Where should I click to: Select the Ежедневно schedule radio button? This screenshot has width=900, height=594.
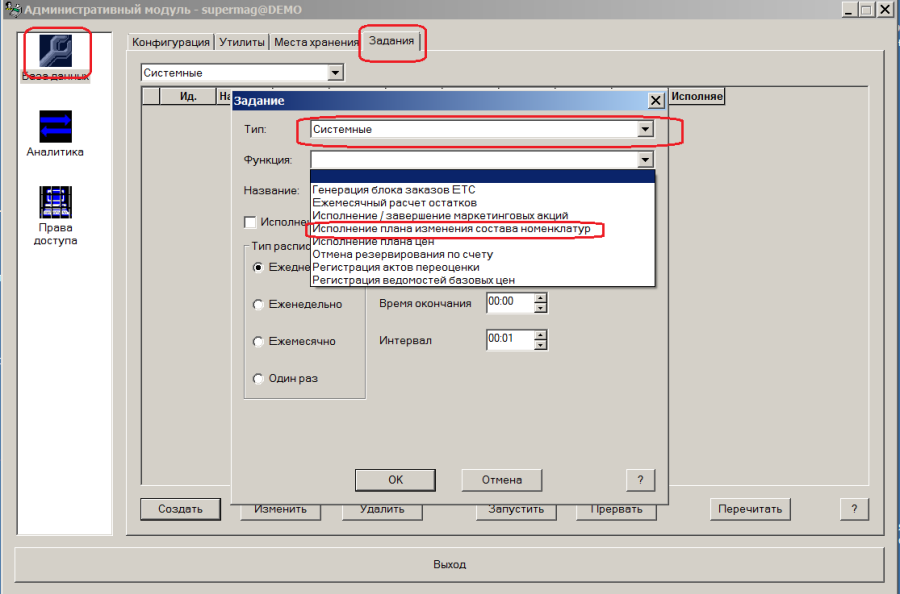258,267
